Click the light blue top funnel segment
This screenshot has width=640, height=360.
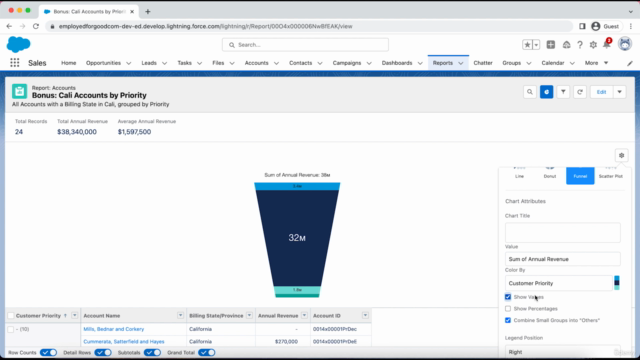click(x=297, y=186)
